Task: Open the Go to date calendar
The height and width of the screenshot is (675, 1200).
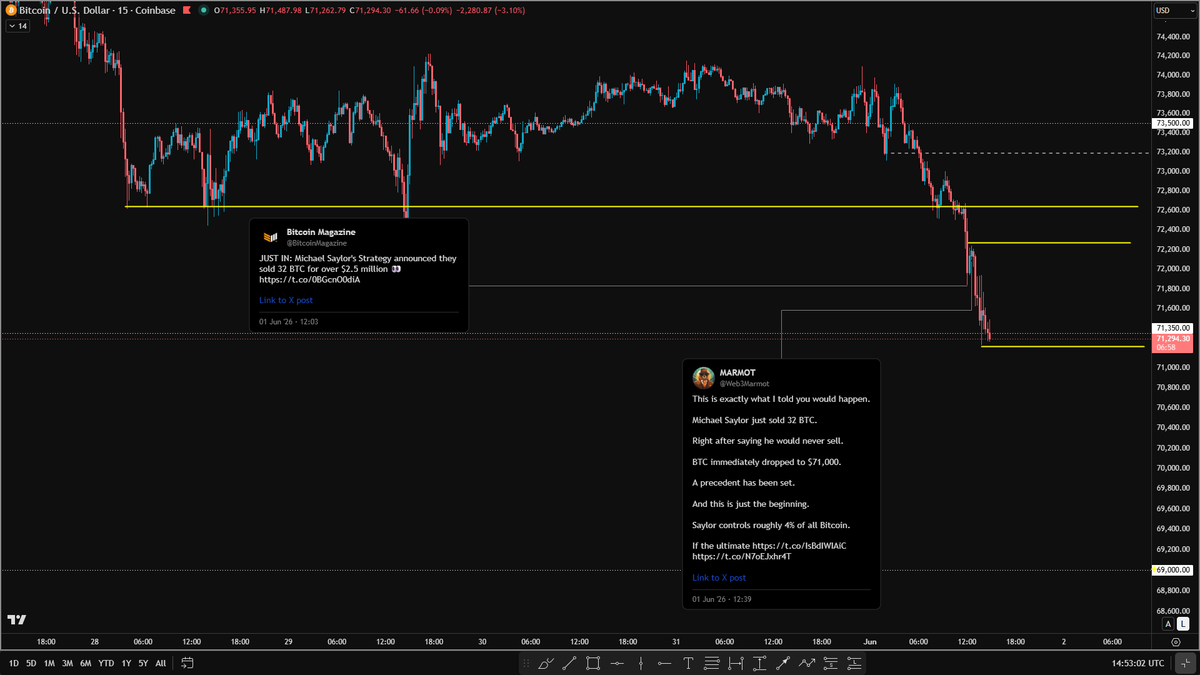Action: click(x=187, y=663)
